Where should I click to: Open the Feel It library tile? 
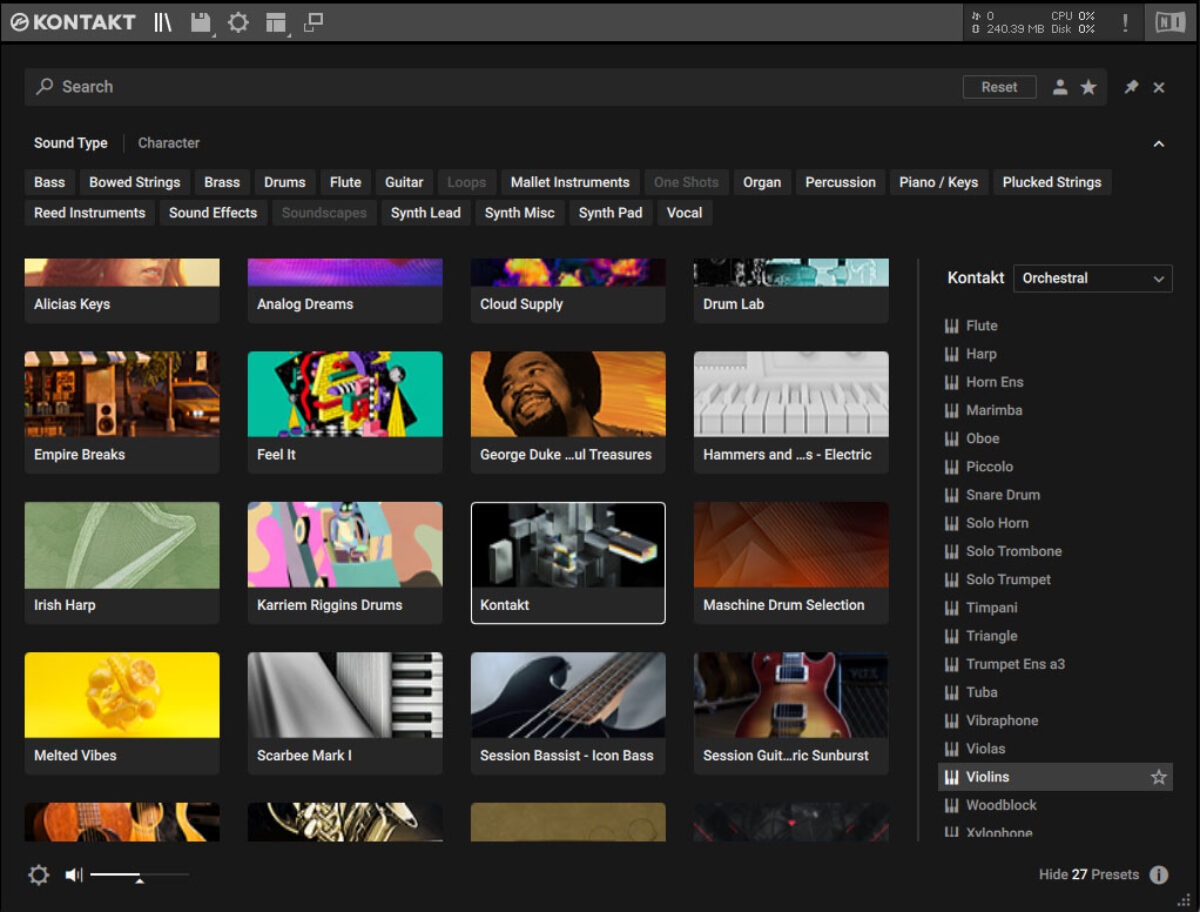coord(345,412)
